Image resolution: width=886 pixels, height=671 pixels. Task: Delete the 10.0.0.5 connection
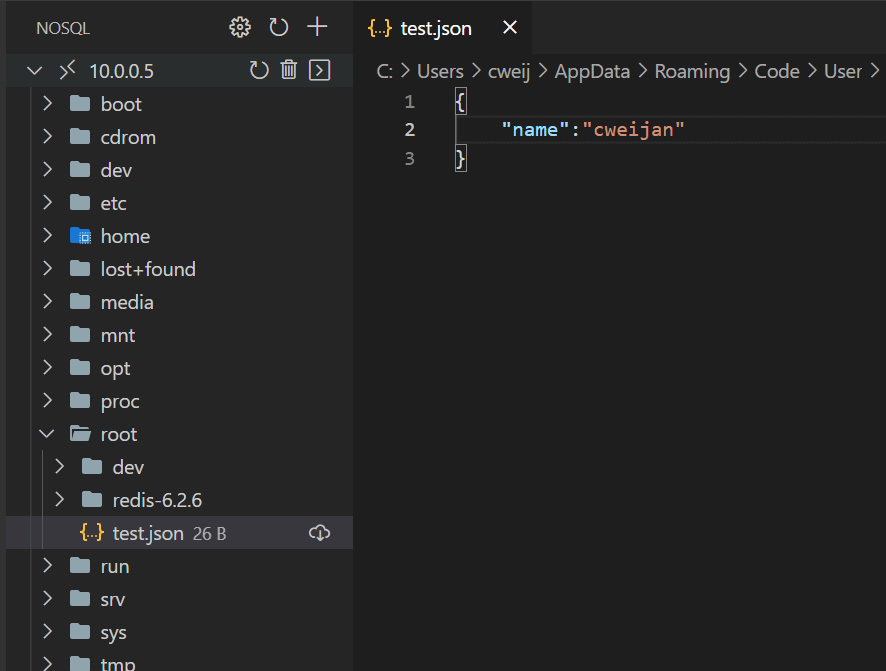289,70
